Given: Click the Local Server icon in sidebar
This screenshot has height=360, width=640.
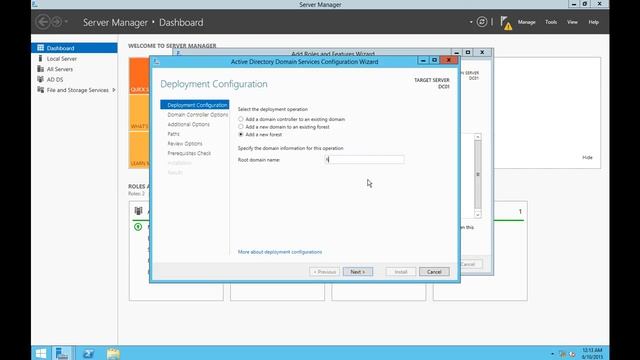Looking at the screenshot, I should coord(40,58).
